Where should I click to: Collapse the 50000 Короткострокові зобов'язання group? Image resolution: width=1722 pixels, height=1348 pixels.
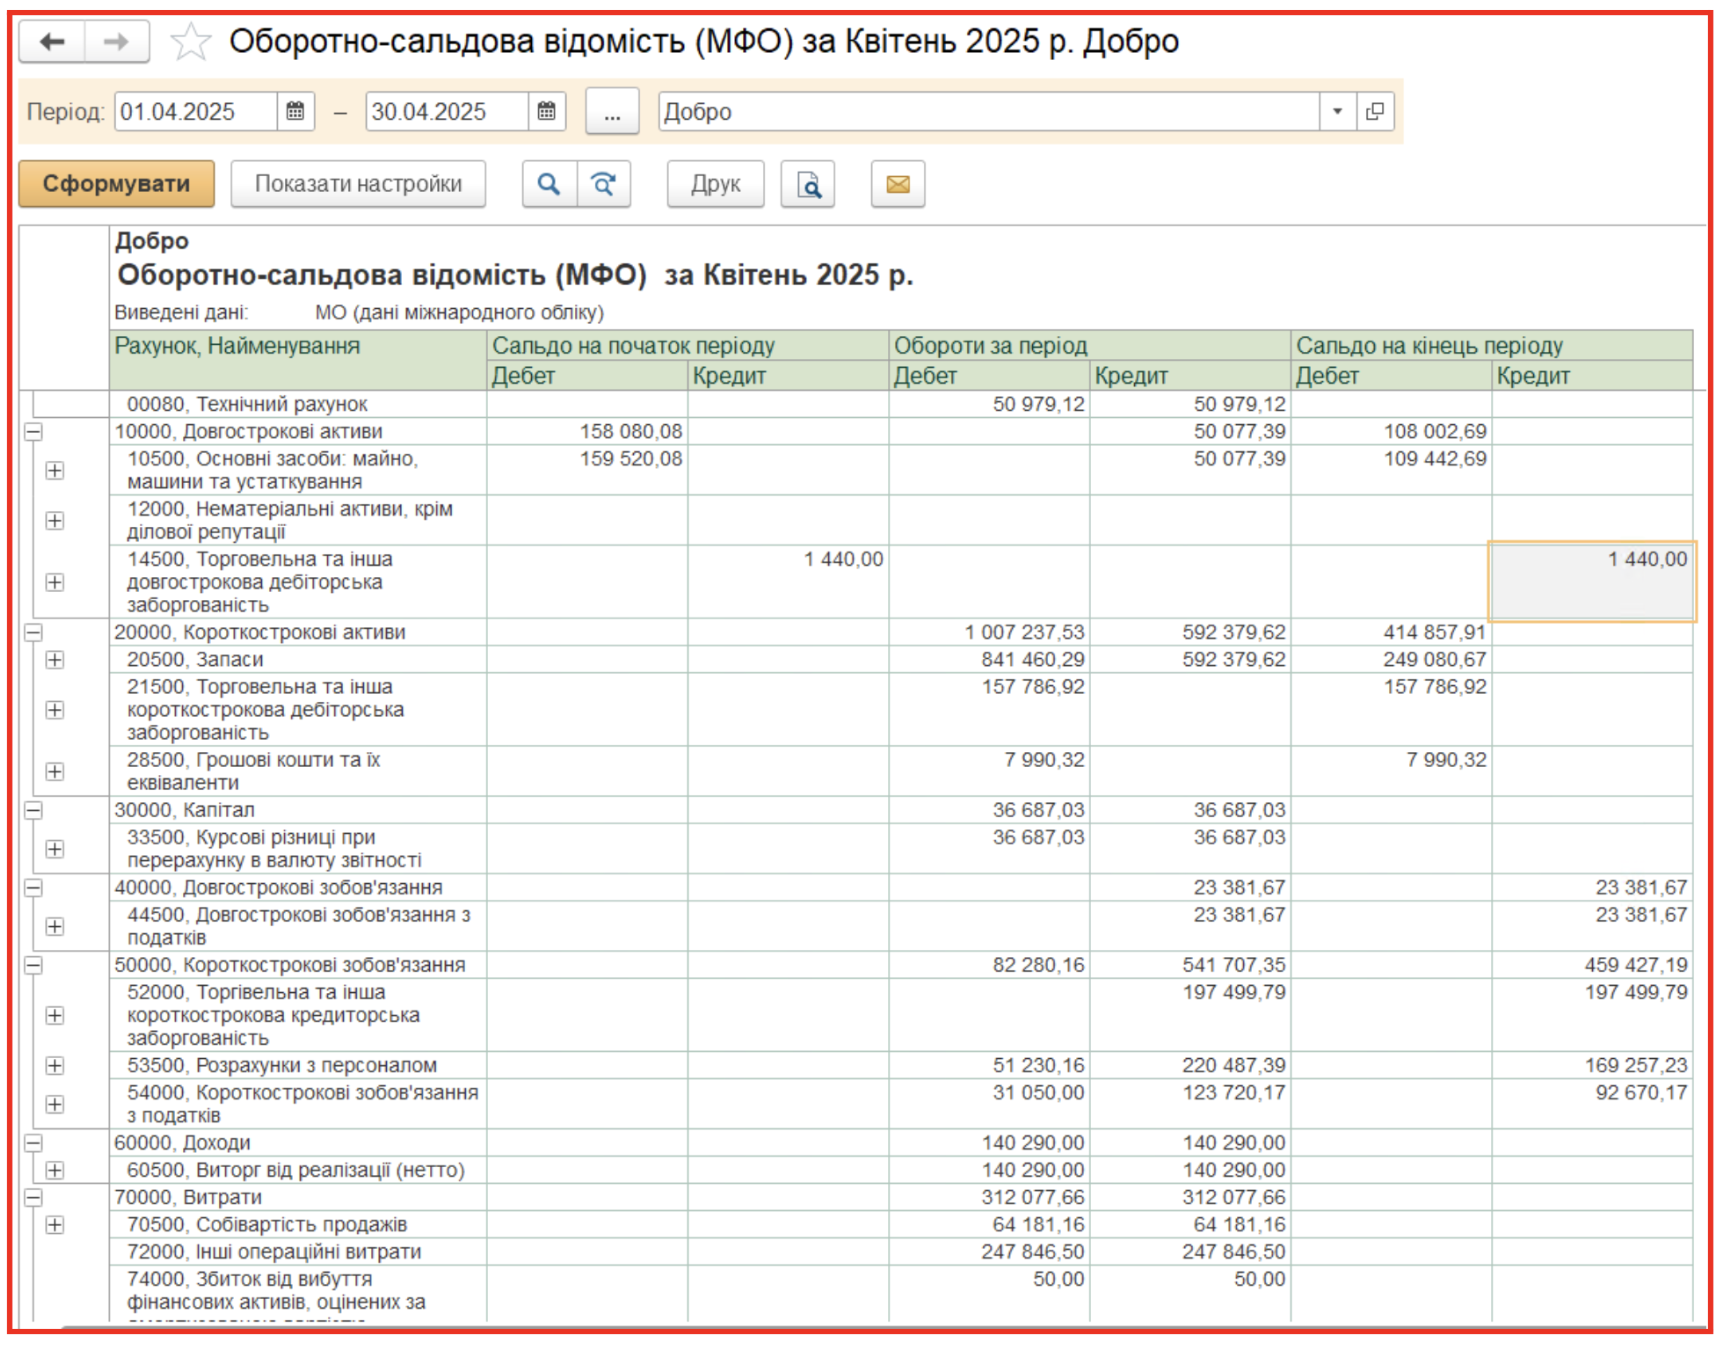[x=33, y=965]
